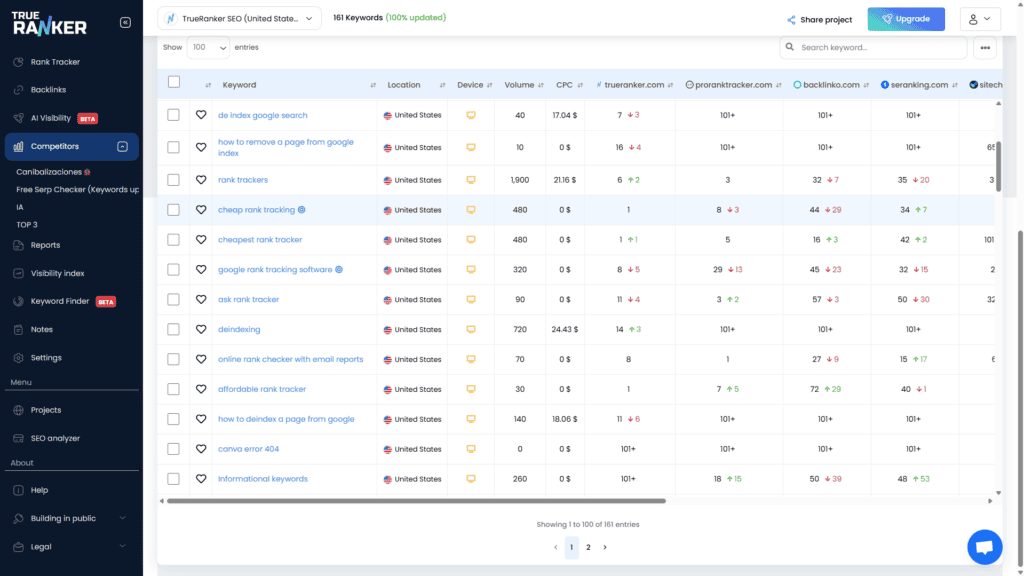The height and width of the screenshot is (576, 1024).
Task: Click the three-dot options icon beside search
Action: (985, 47)
